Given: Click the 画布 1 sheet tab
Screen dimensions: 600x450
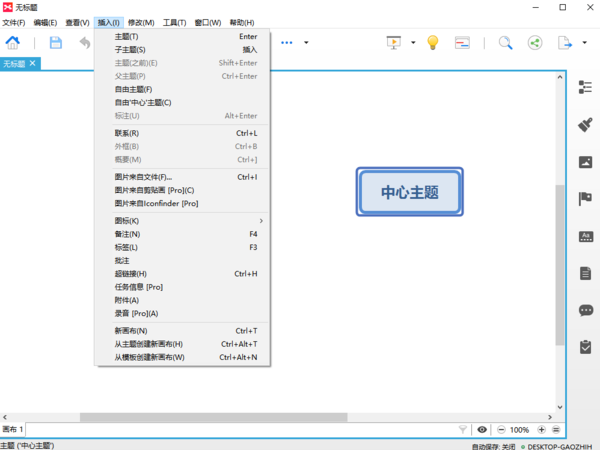Looking at the screenshot, I should tap(13, 429).
